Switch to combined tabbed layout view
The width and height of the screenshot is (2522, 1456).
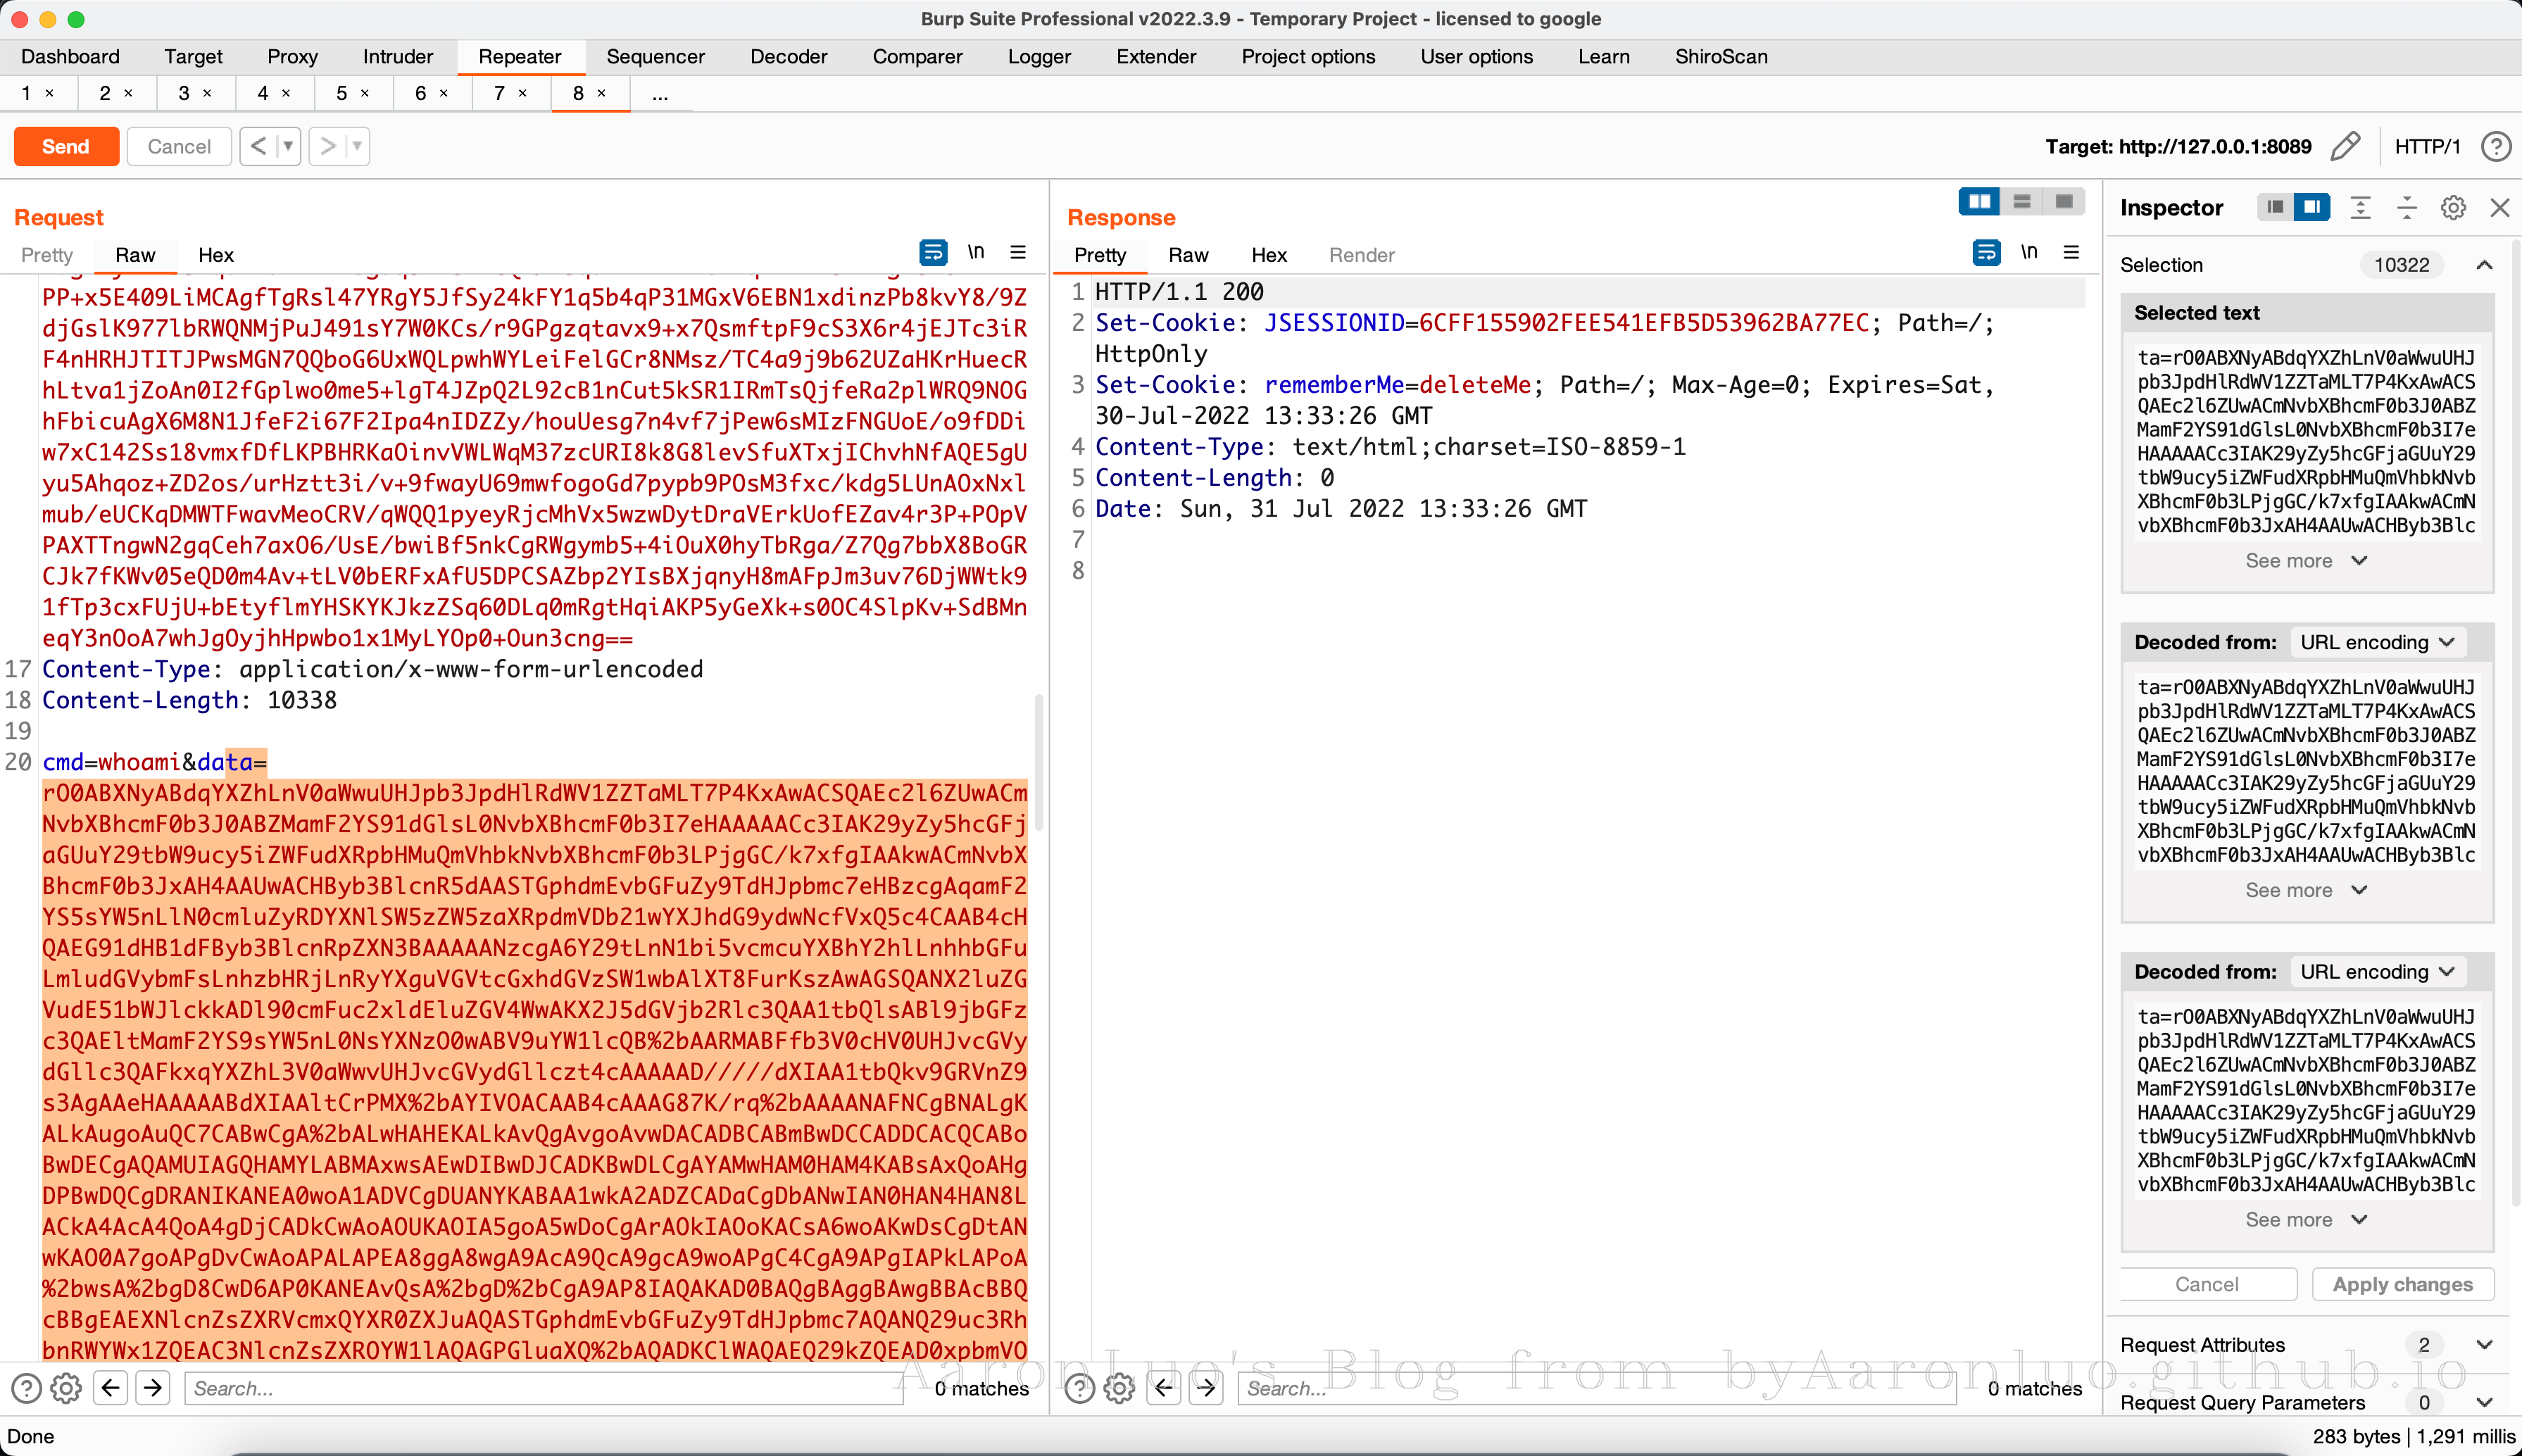(x=2063, y=202)
